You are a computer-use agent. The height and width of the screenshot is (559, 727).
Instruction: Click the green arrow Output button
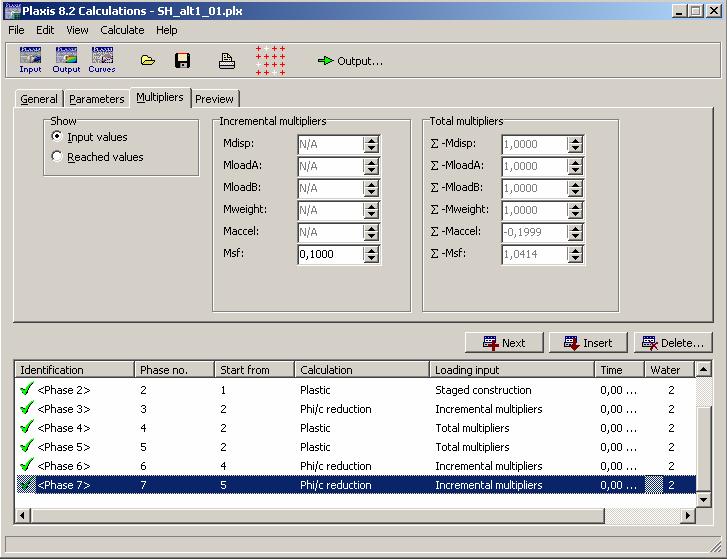pos(350,61)
